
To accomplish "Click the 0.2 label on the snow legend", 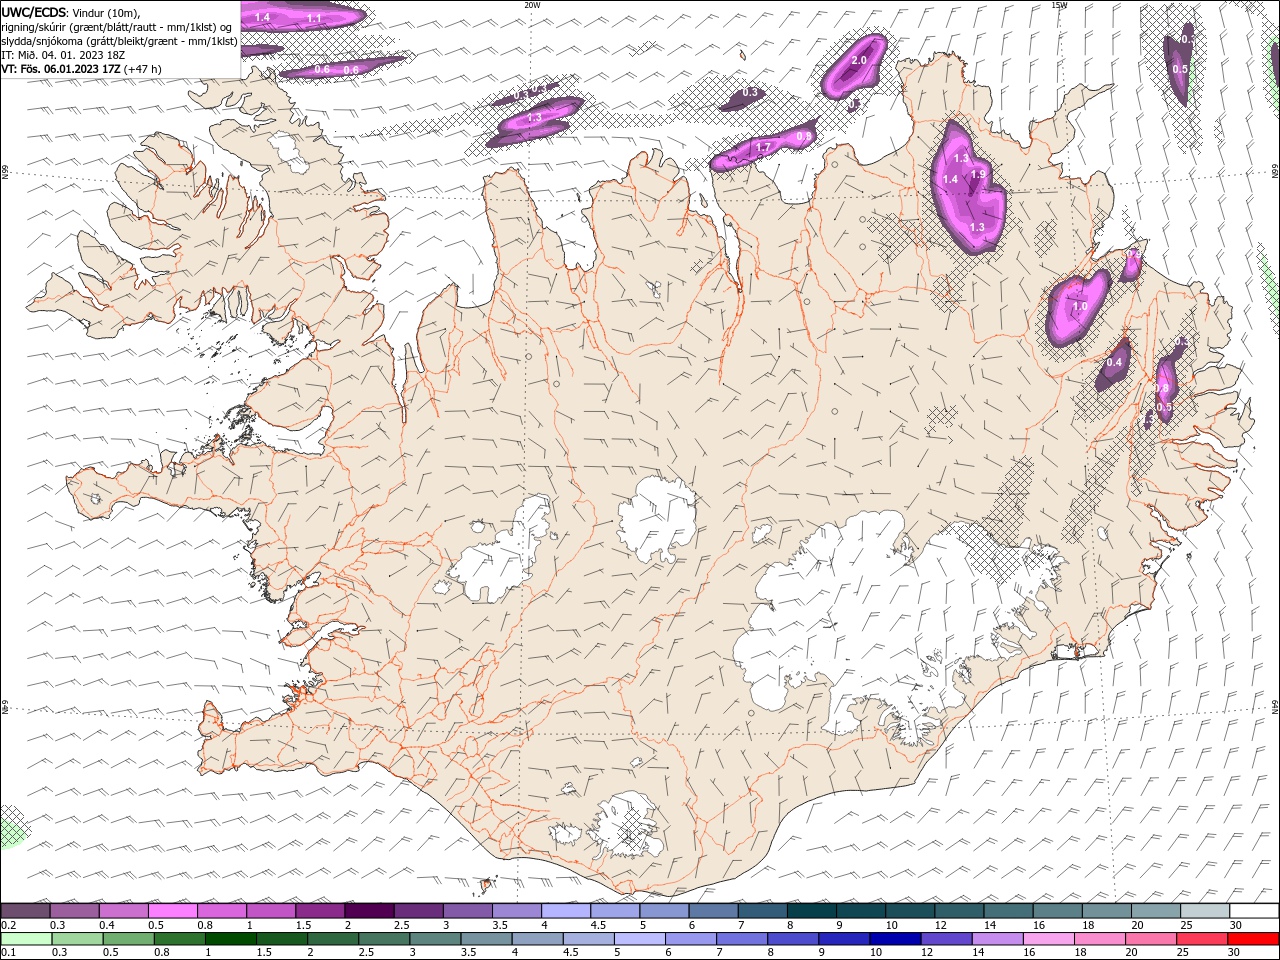I will click(10, 925).
